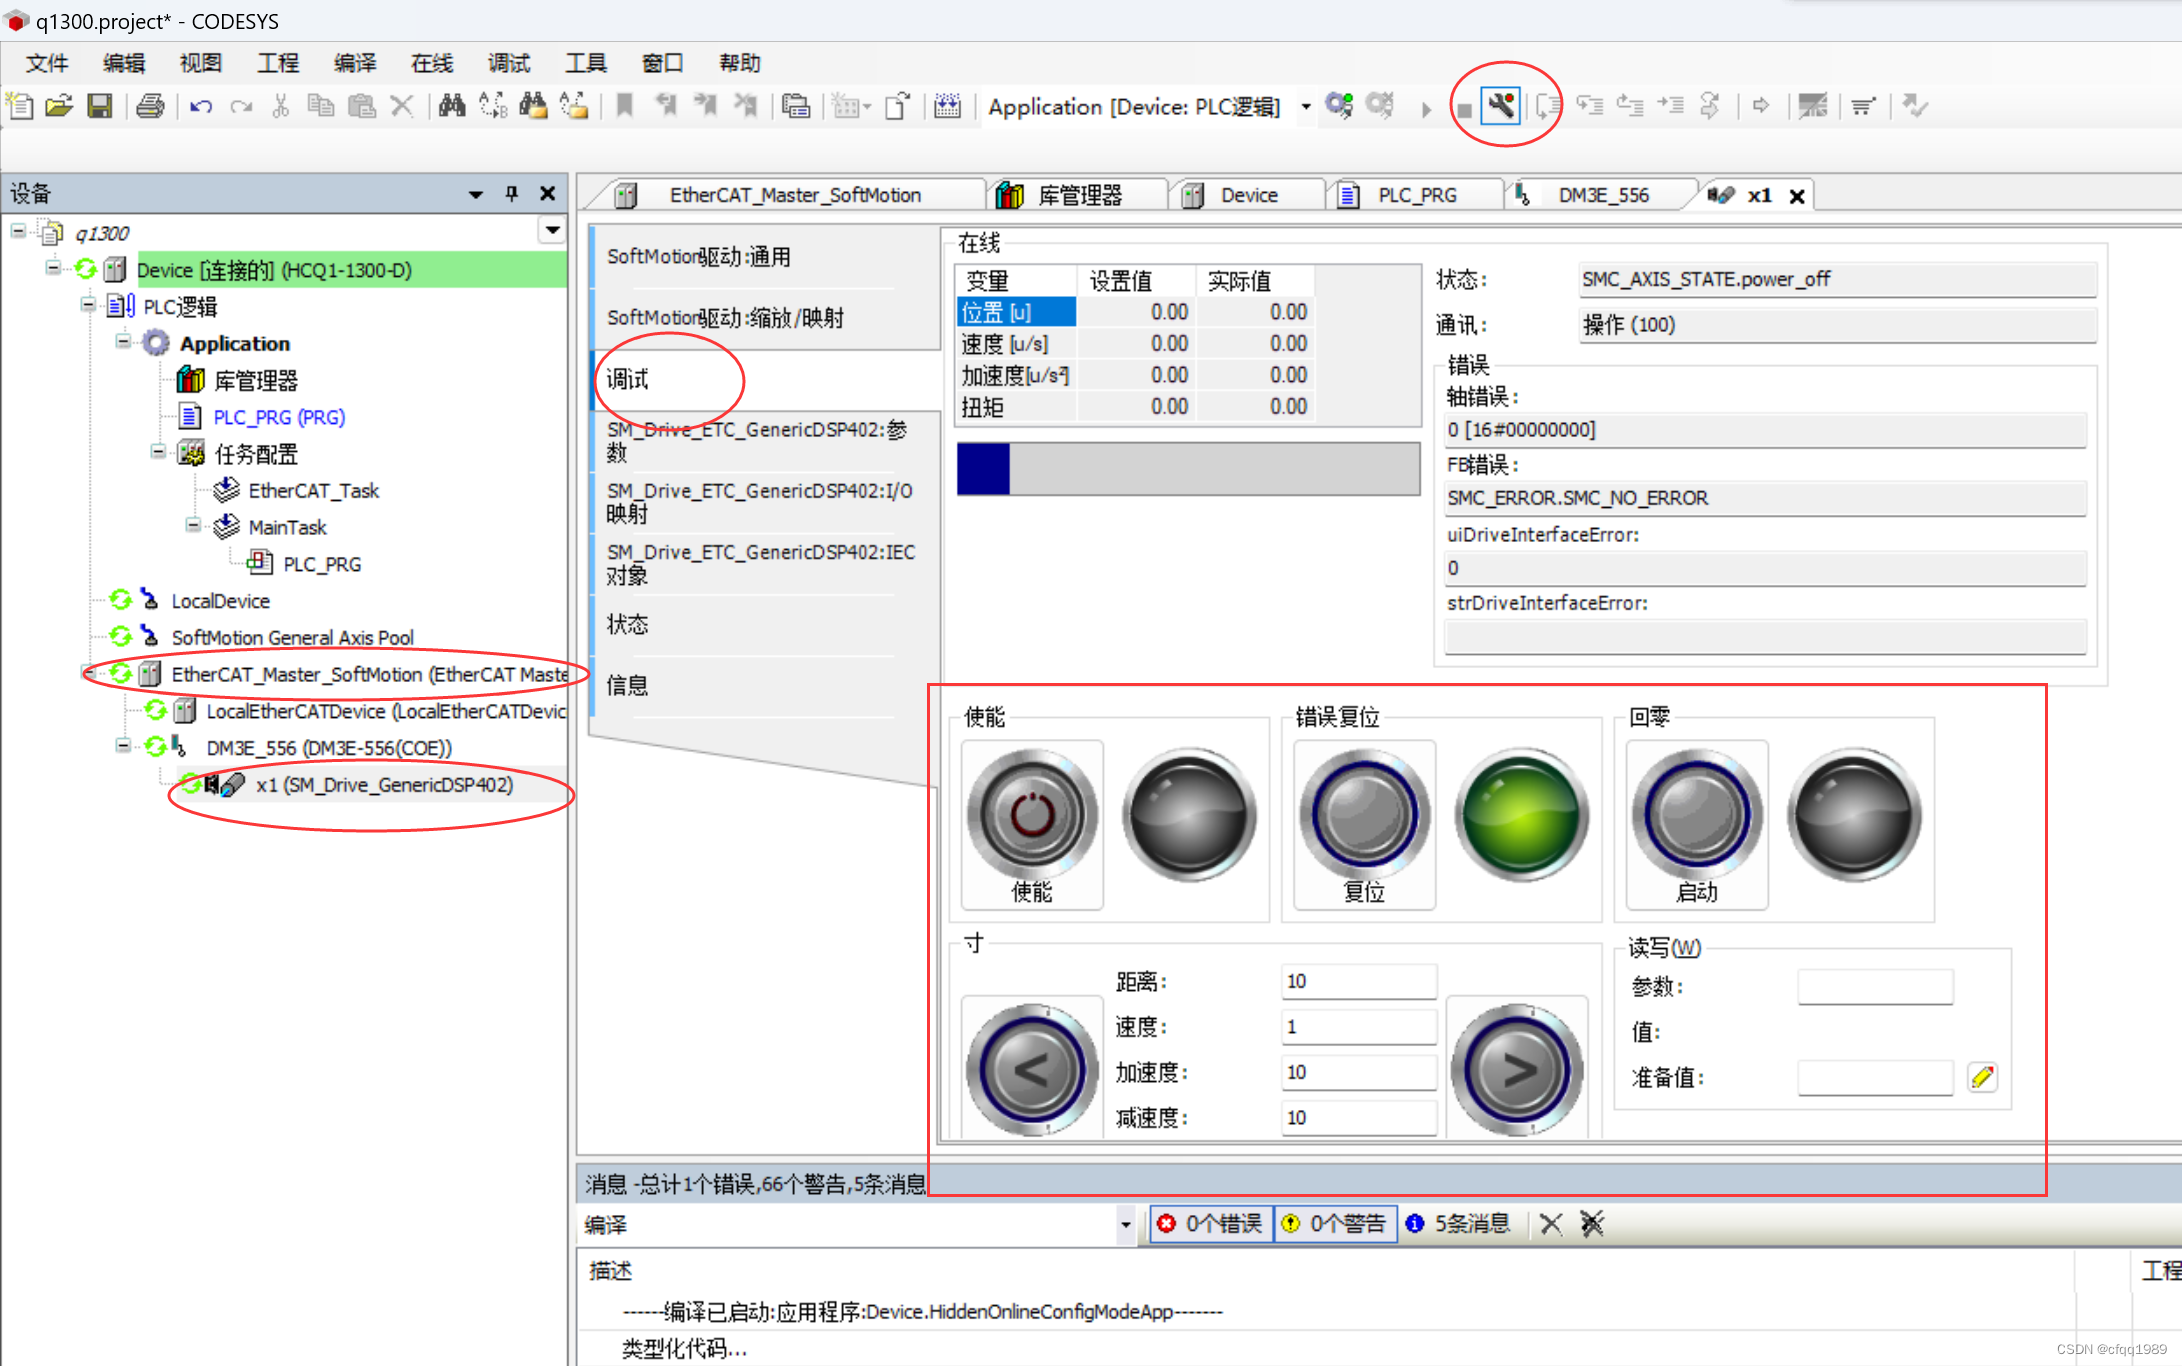Screen dimensions: 2182x1366
Task: Collapse the MainTask tree node
Action: pos(194,527)
